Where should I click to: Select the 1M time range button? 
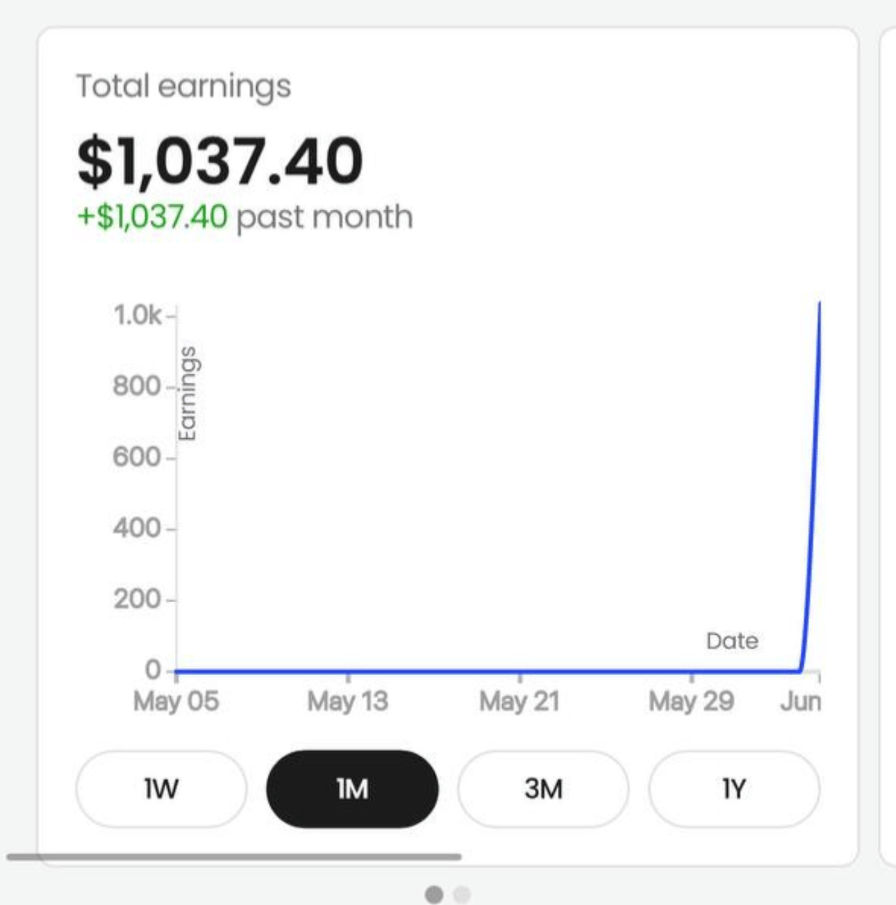352,789
